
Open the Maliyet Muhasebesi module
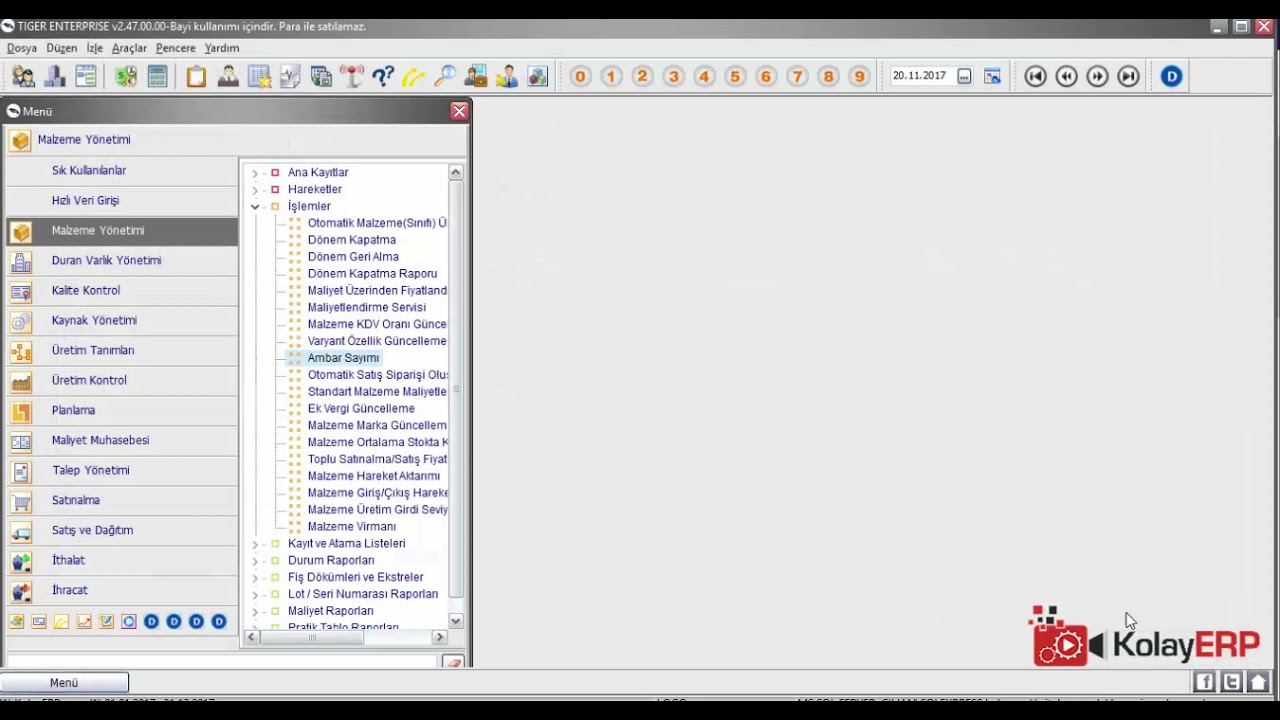pyautogui.click(x=122, y=440)
